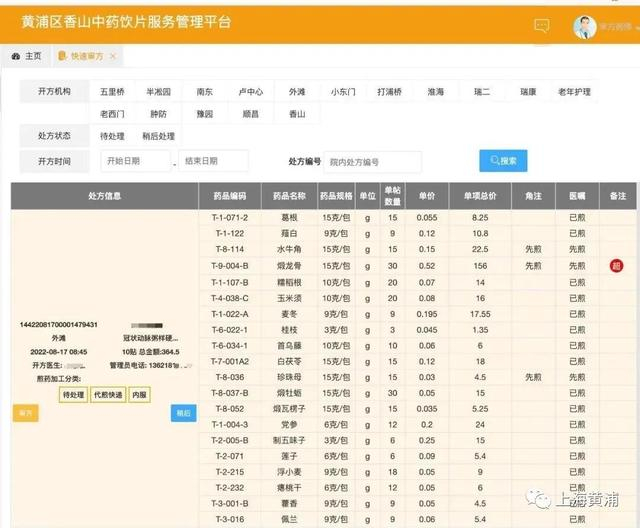Viewport: 640px width, 528px height.
Task: Filter institutions by 半淞园
Action: 158,92
